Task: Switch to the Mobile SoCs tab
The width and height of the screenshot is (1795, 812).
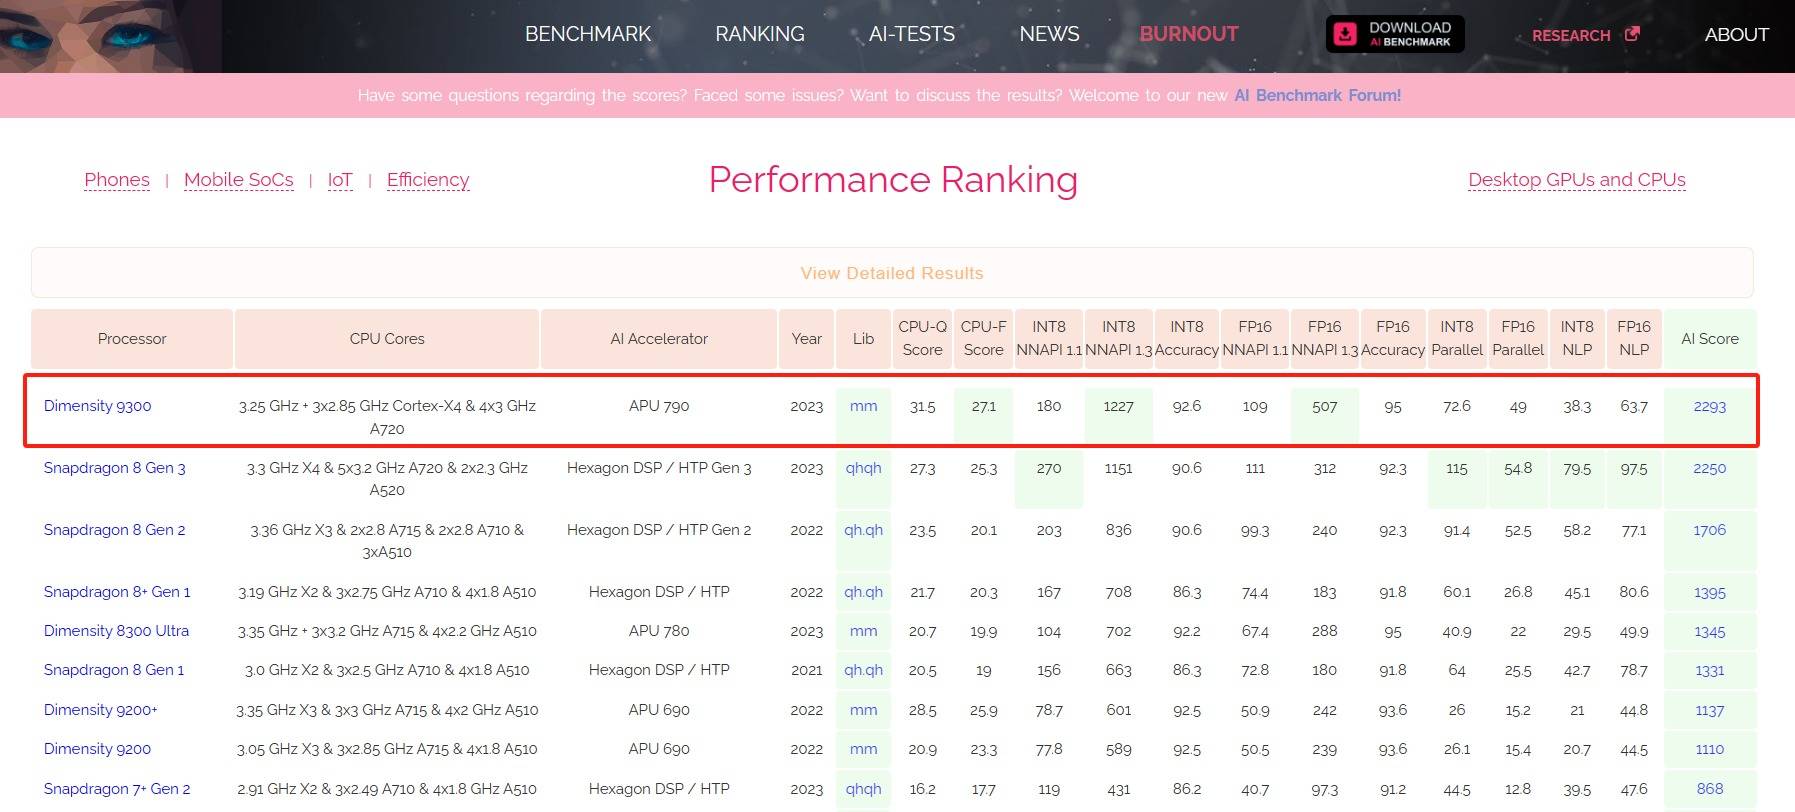Action: [x=238, y=180]
